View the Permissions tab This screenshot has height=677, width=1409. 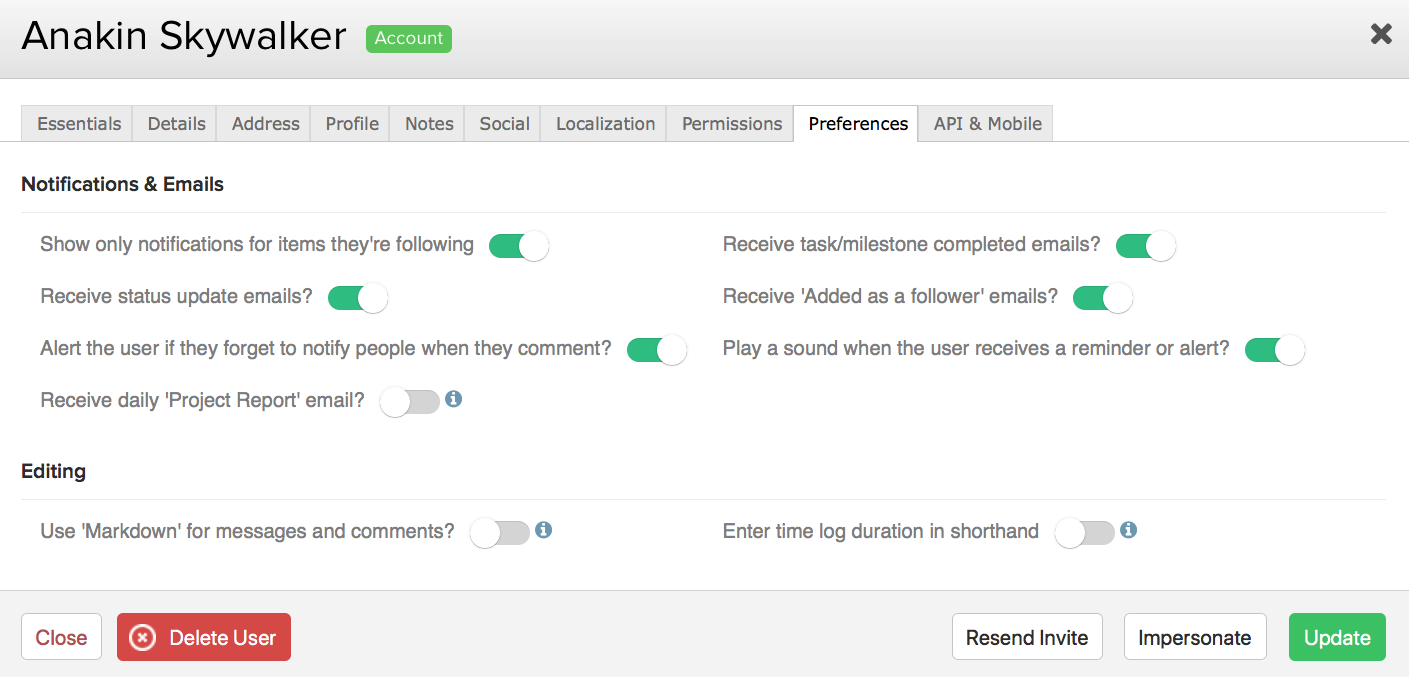tap(732, 124)
